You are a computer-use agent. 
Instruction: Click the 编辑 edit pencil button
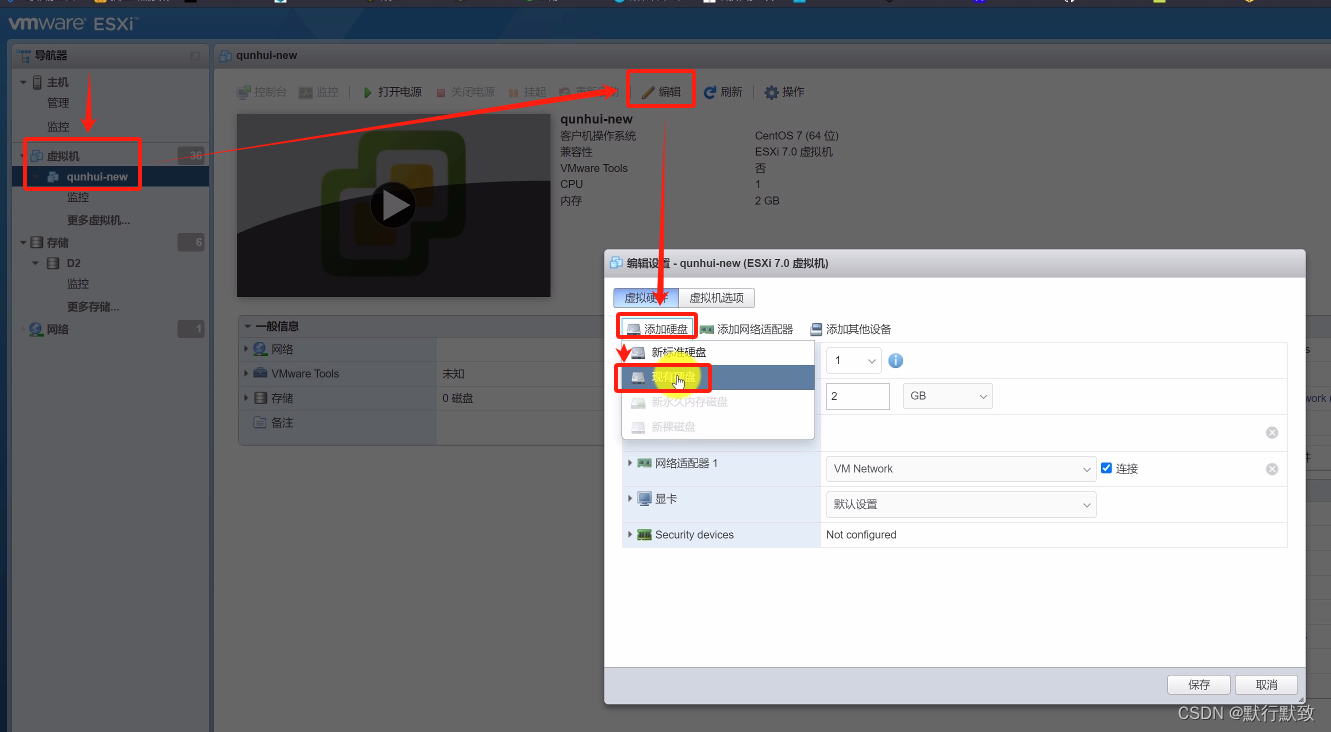click(x=661, y=92)
